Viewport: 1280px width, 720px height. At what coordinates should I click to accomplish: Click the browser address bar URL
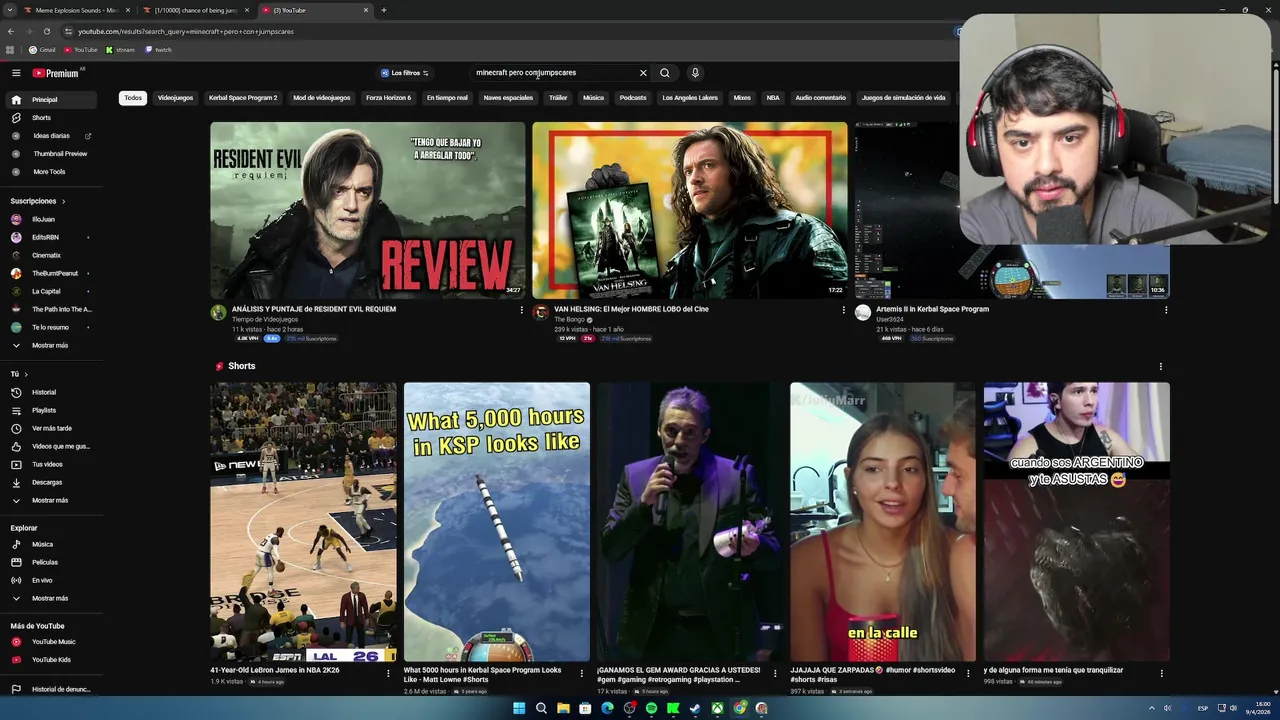coord(186,31)
